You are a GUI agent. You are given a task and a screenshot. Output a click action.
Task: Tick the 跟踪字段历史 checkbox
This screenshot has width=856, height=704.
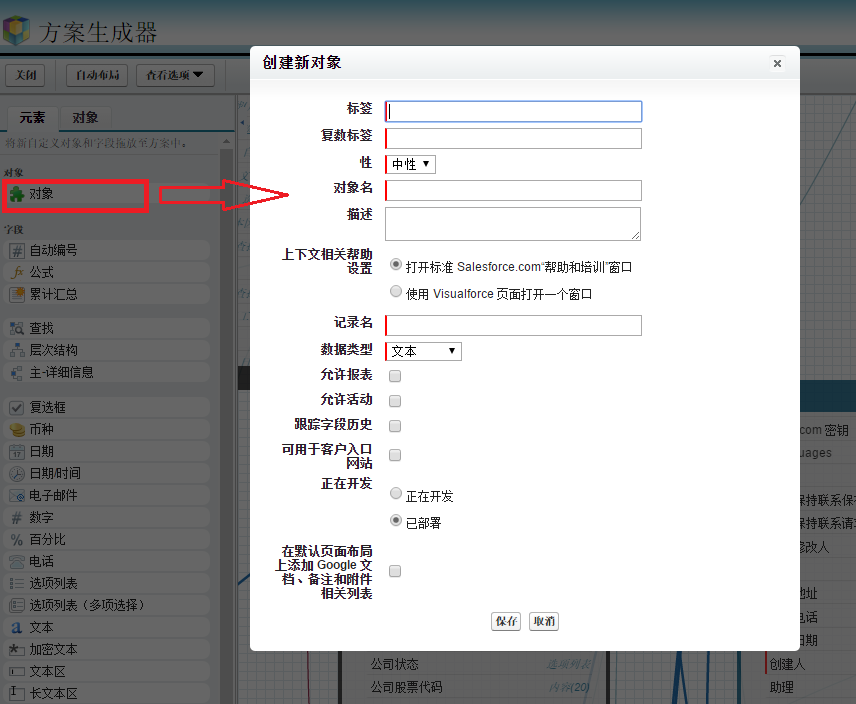(395, 426)
